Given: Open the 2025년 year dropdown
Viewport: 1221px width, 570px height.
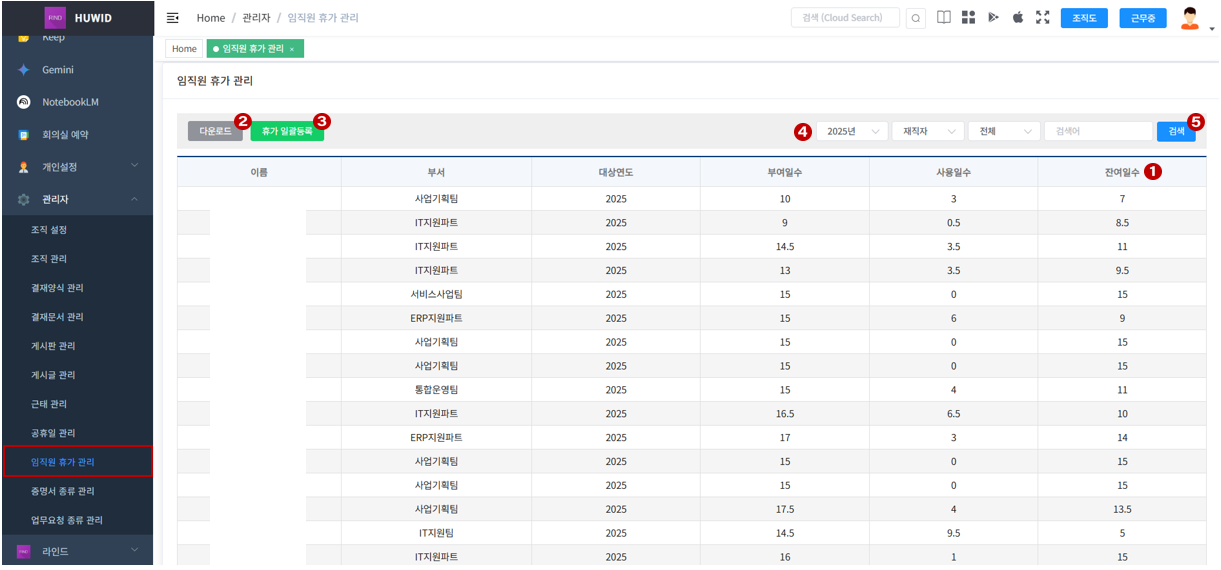Looking at the screenshot, I should click(x=852, y=132).
